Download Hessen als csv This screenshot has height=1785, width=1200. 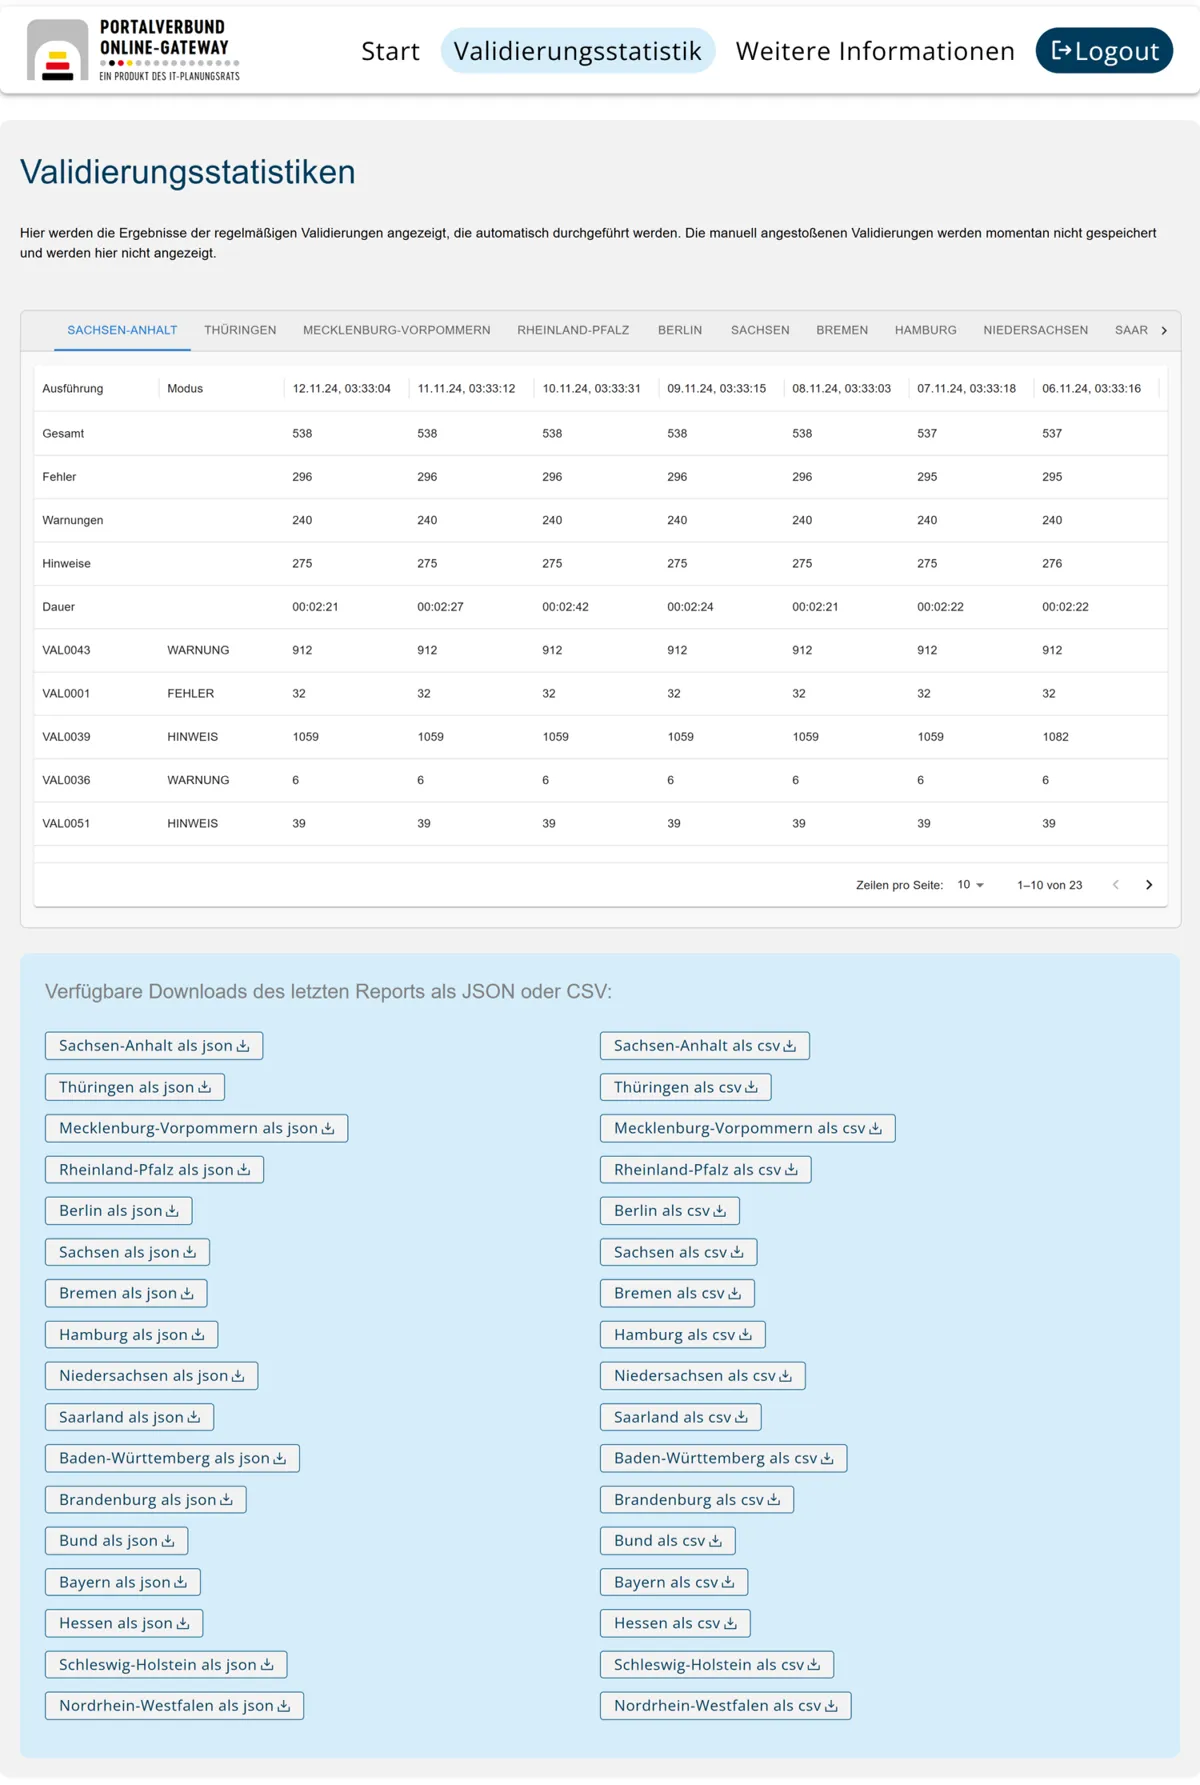675,1623
